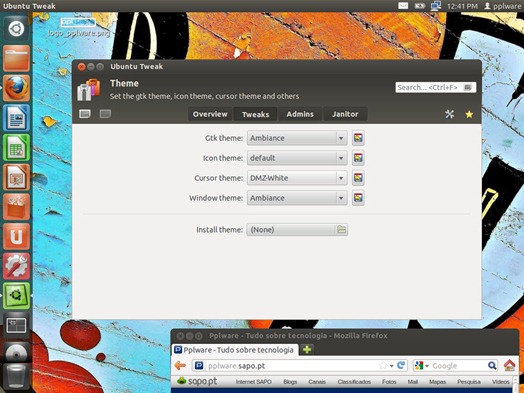The image size is (524, 393).
Task: Open the Home Folder file manager
Action: [x=16, y=58]
